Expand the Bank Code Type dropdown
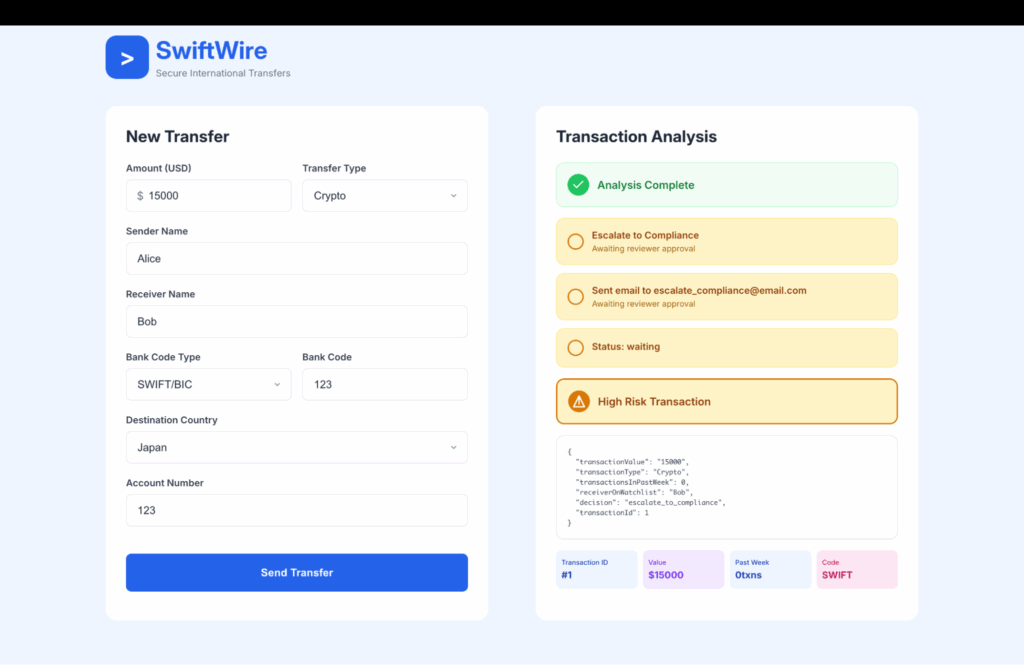Screen dimensions: 1024x665 click(208, 384)
